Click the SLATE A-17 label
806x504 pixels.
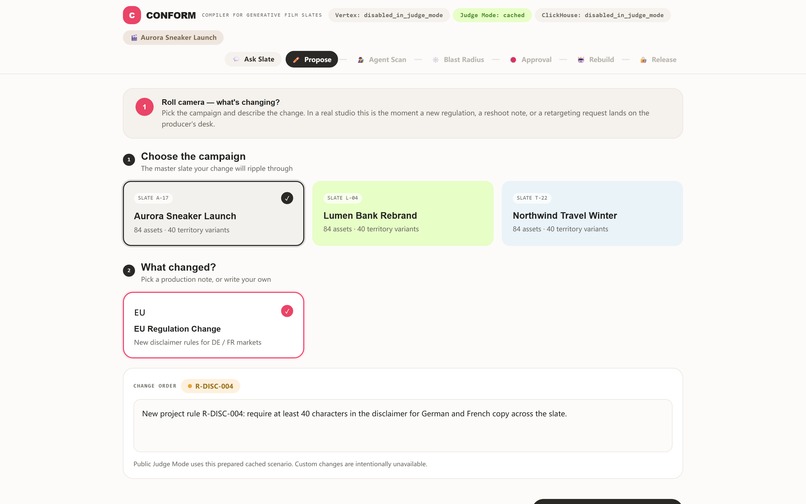click(x=153, y=198)
